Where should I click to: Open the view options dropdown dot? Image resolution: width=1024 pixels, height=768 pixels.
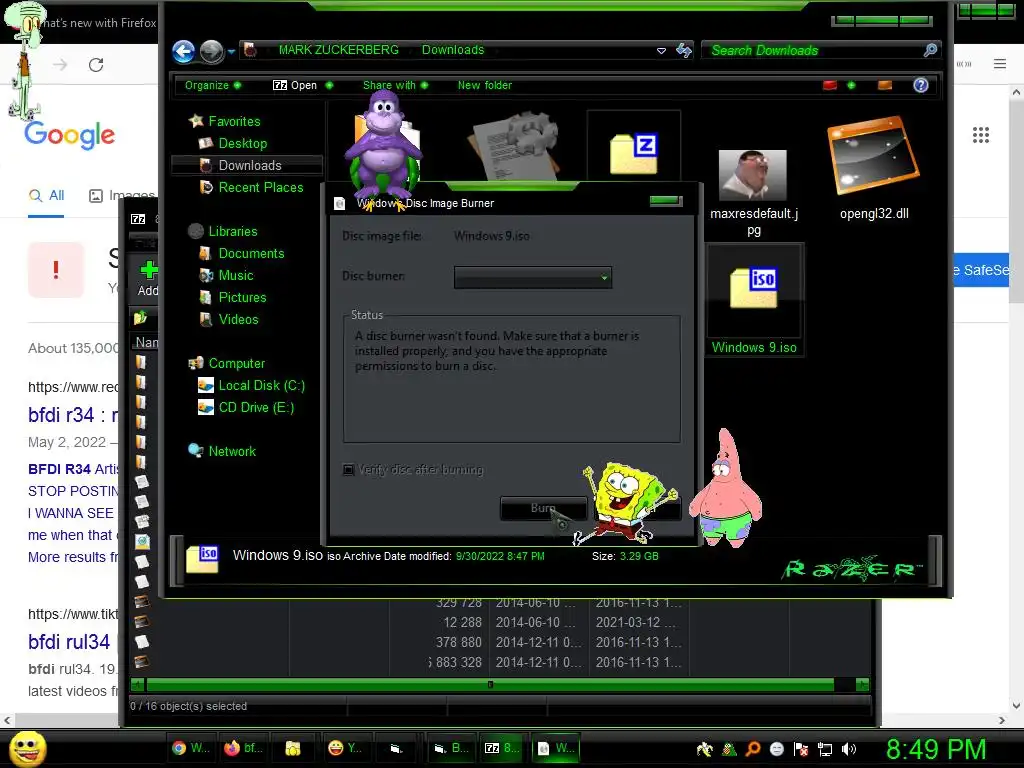click(x=851, y=85)
